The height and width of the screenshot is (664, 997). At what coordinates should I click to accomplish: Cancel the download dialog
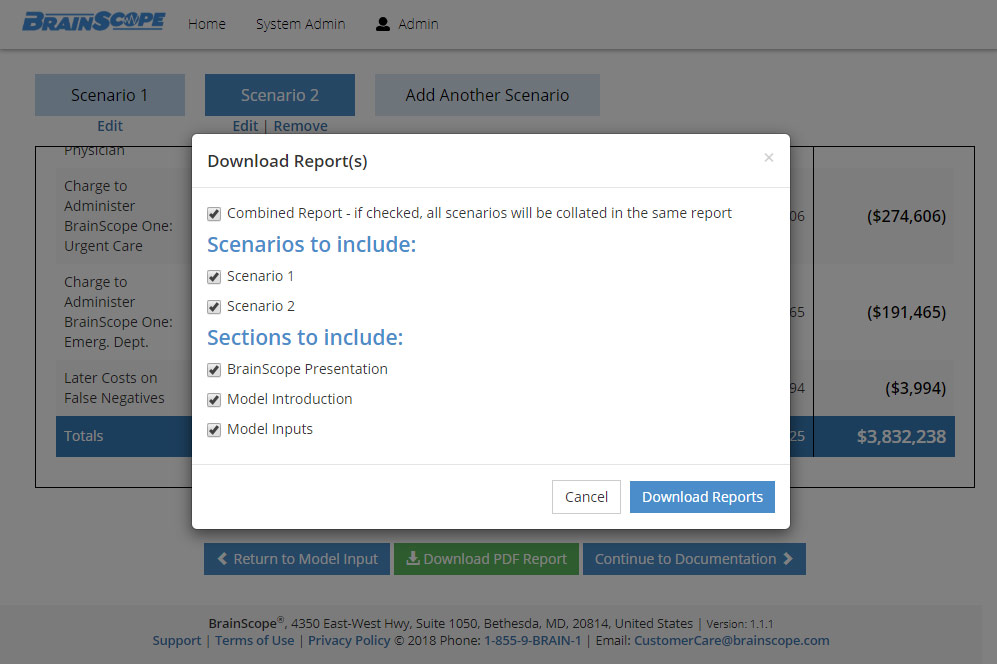(x=586, y=497)
